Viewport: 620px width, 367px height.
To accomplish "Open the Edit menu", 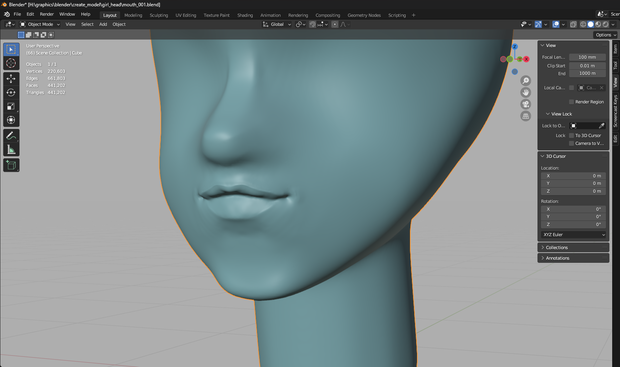I will click(x=30, y=14).
